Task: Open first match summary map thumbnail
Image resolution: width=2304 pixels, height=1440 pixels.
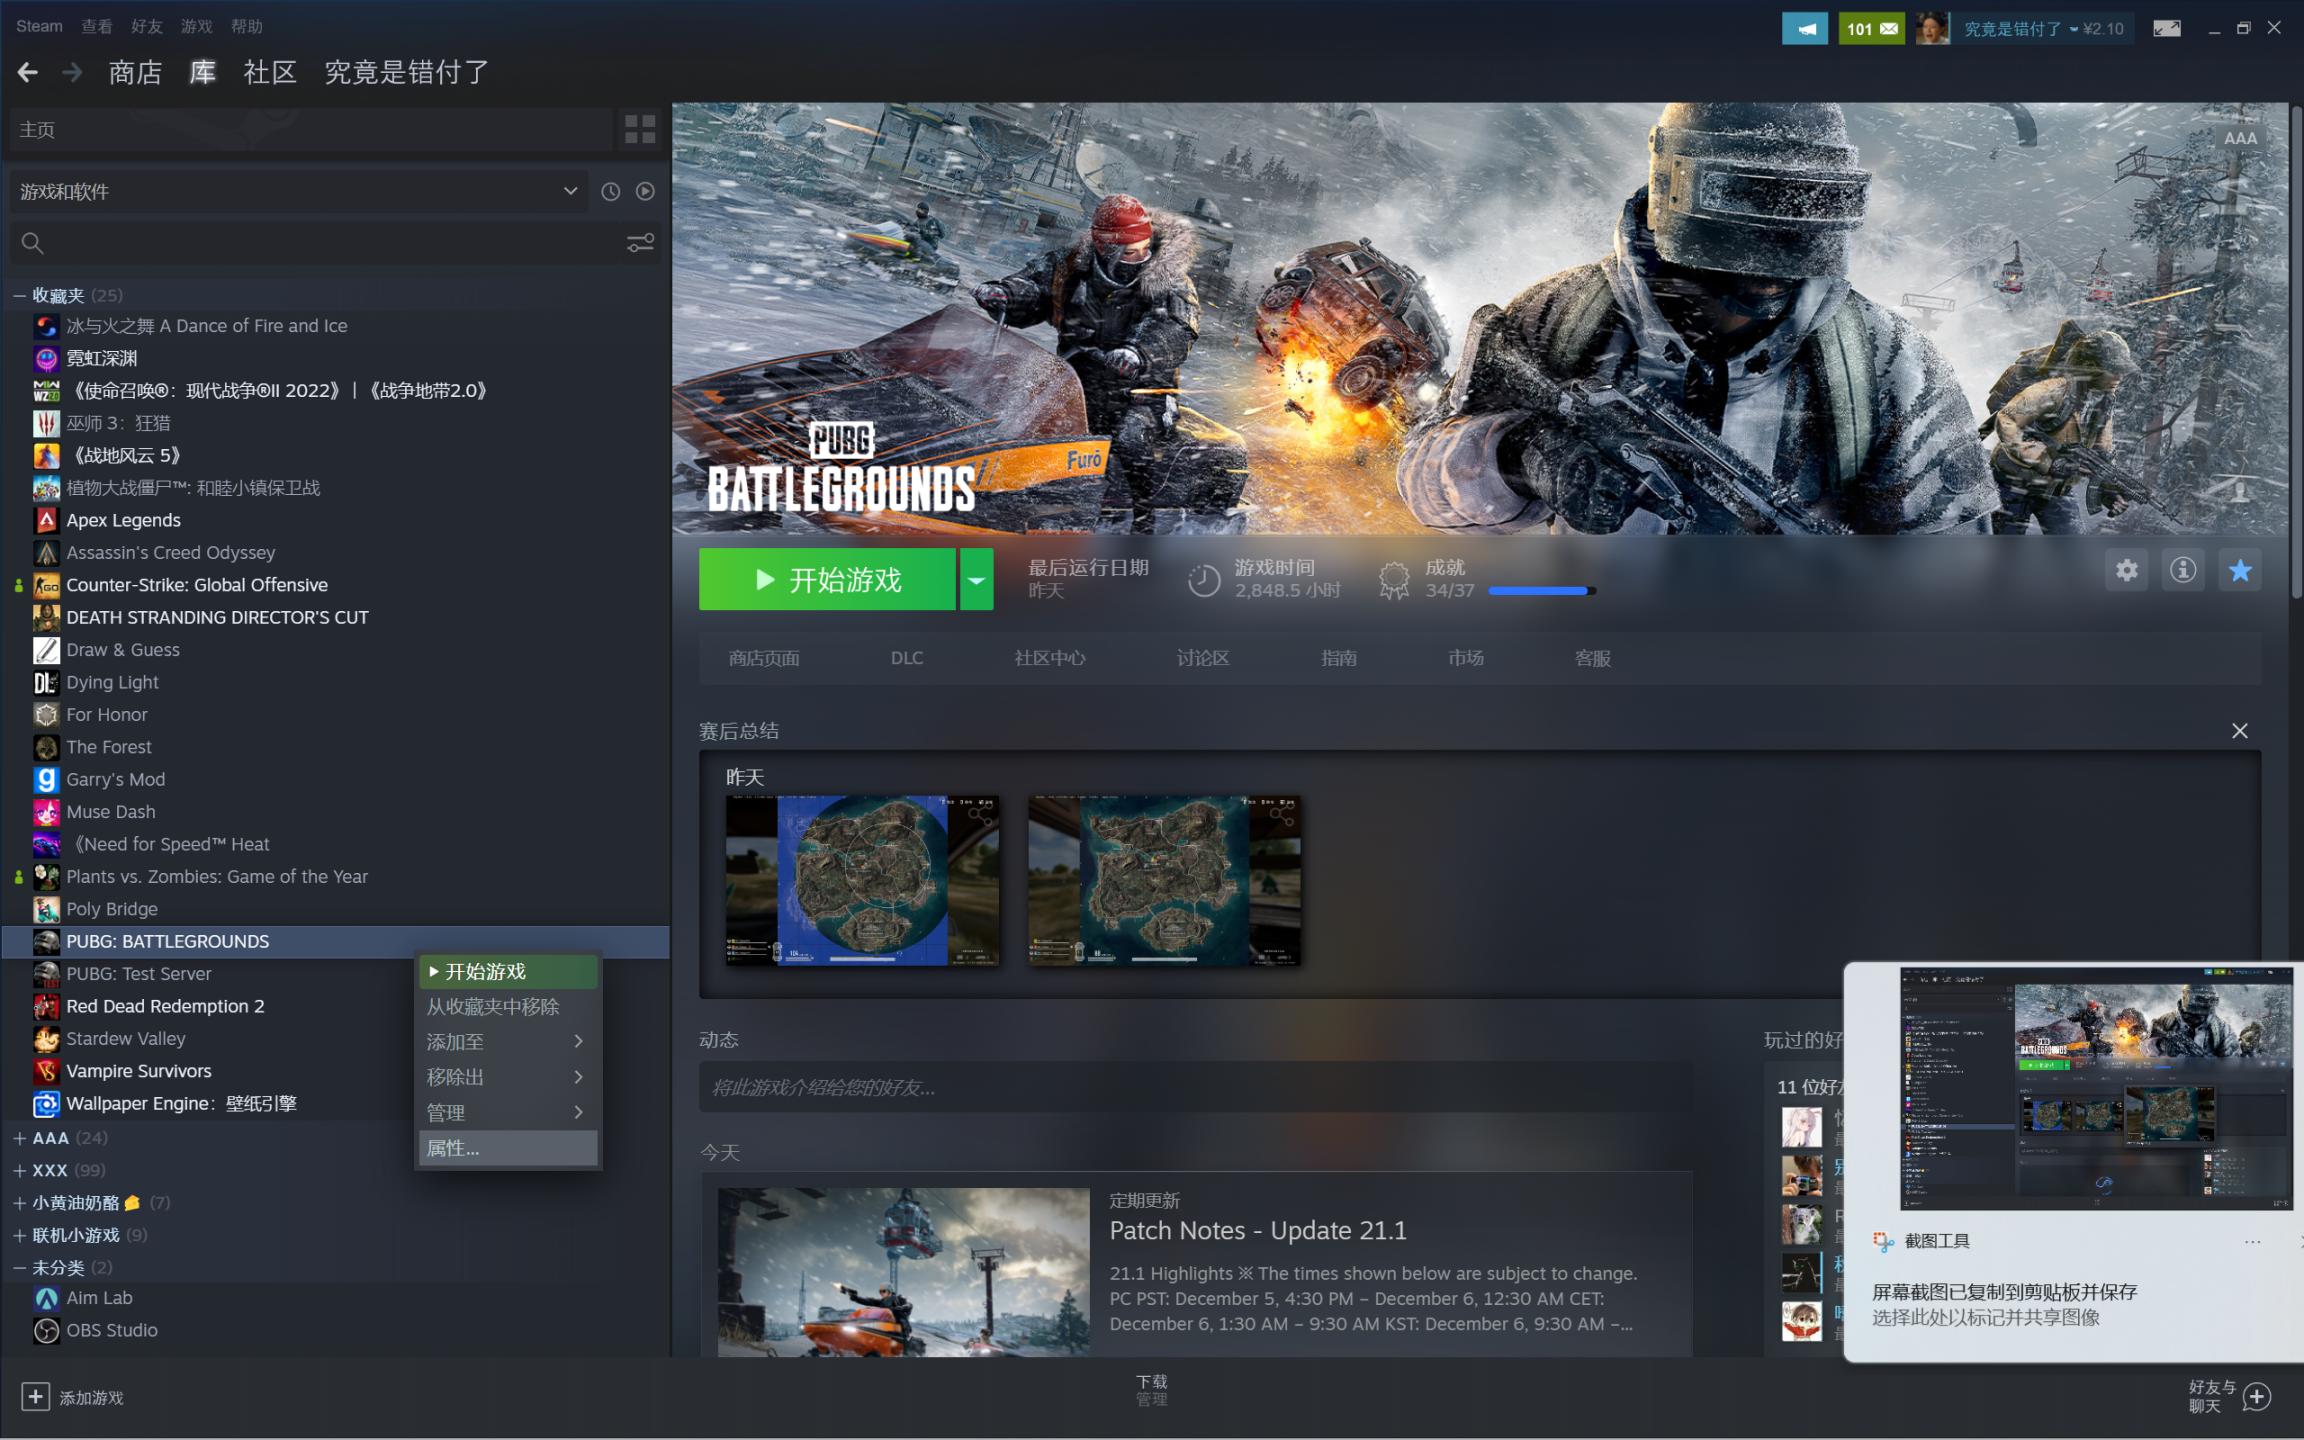Action: pyautogui.click(x=862, y=880)
